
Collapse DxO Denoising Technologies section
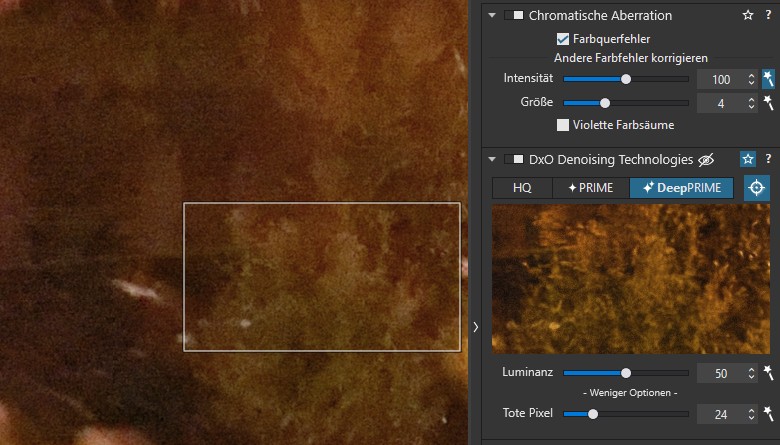[x=492, y=159]
